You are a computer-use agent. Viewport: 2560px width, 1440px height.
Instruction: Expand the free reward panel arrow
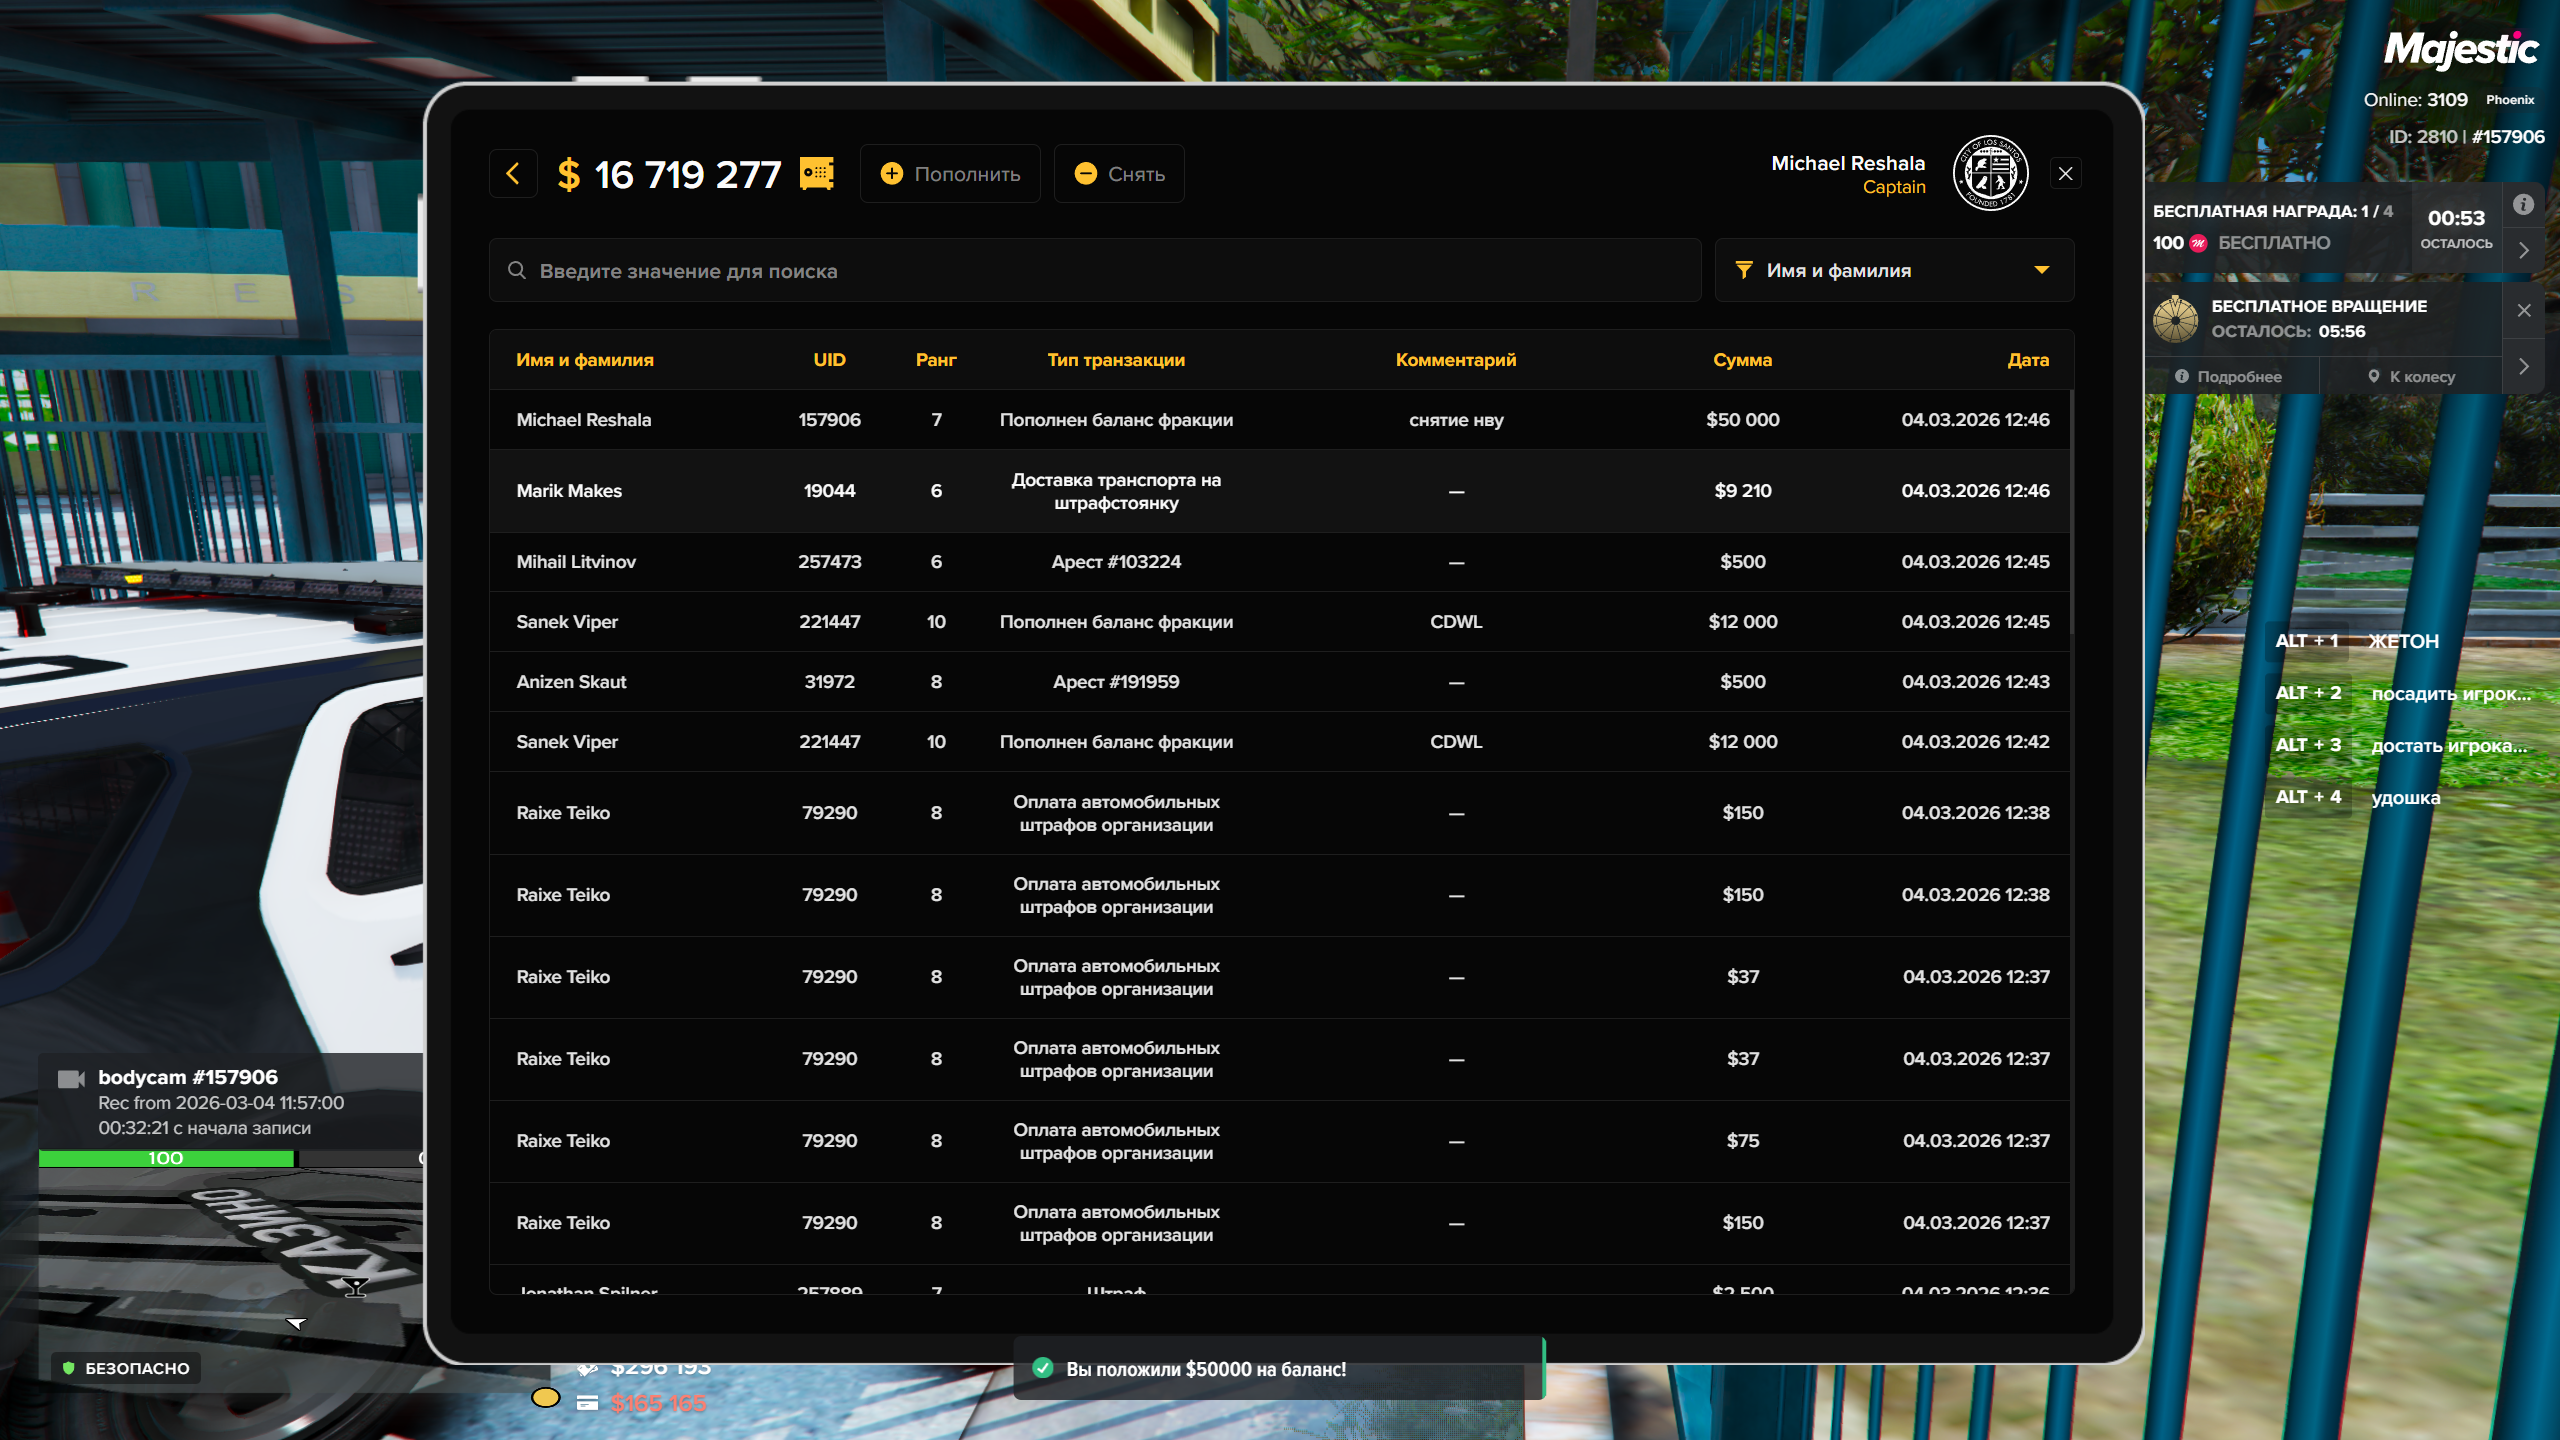coord(2524,251)
